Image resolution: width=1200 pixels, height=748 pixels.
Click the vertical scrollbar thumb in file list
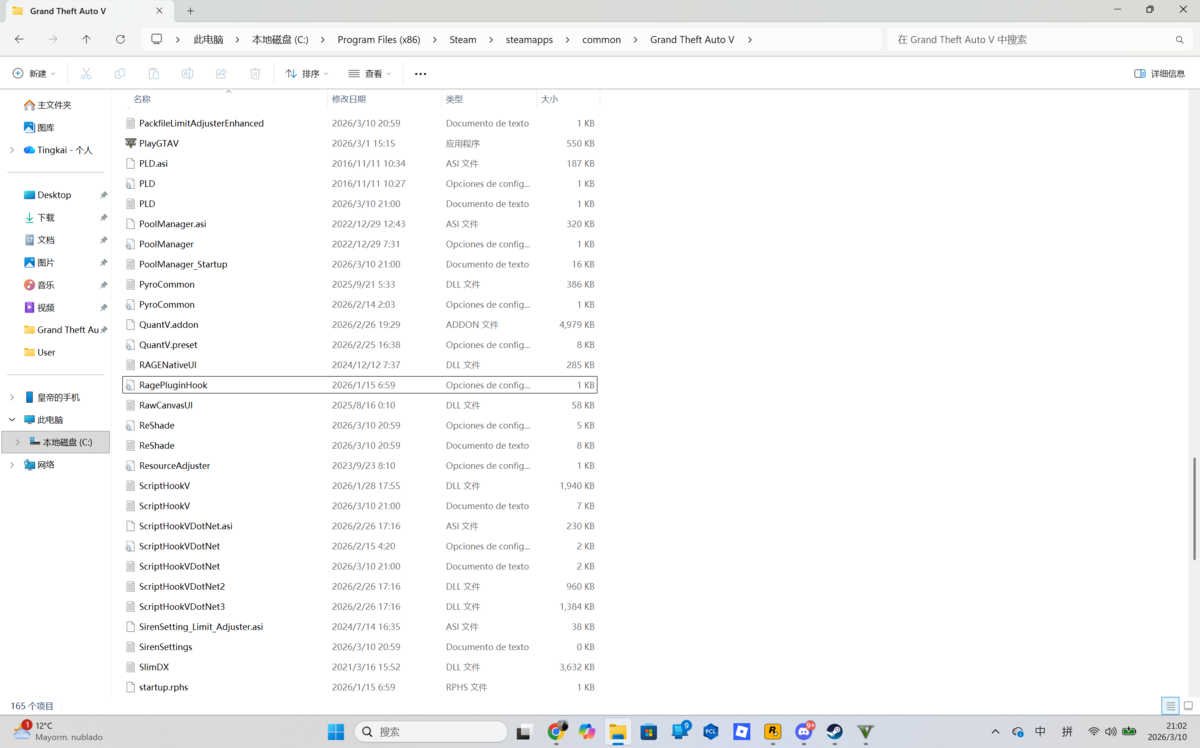tap(1195, 508)
